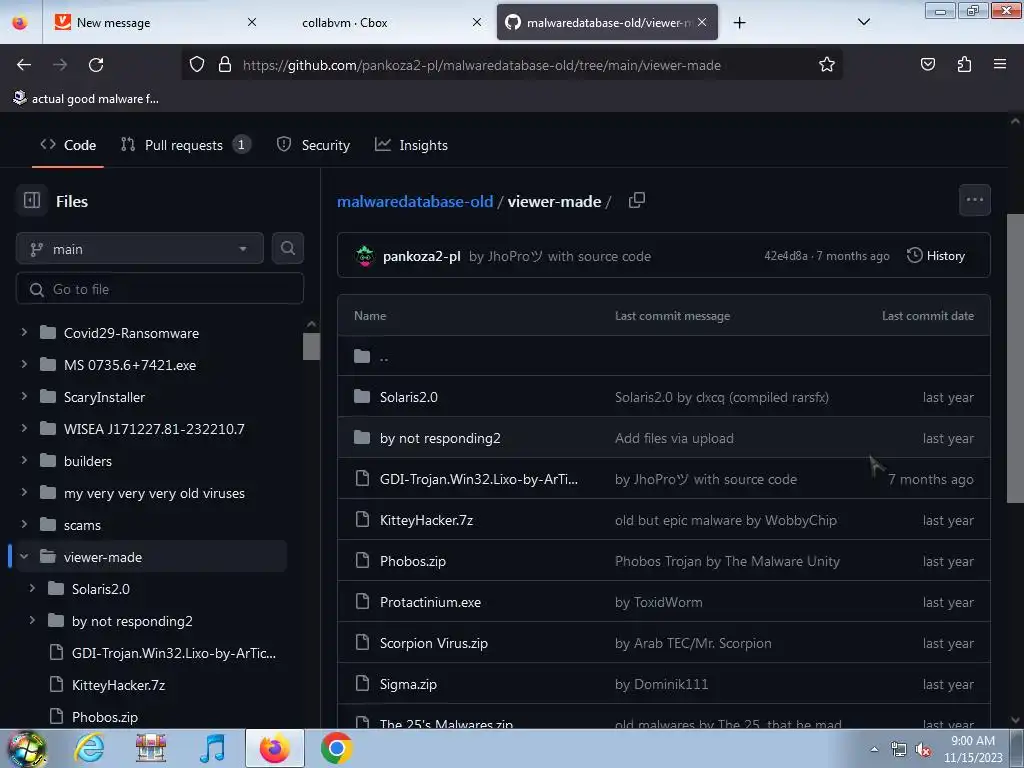Open the History link
The height and width of the screenshot is (768, 1024).
936,256
